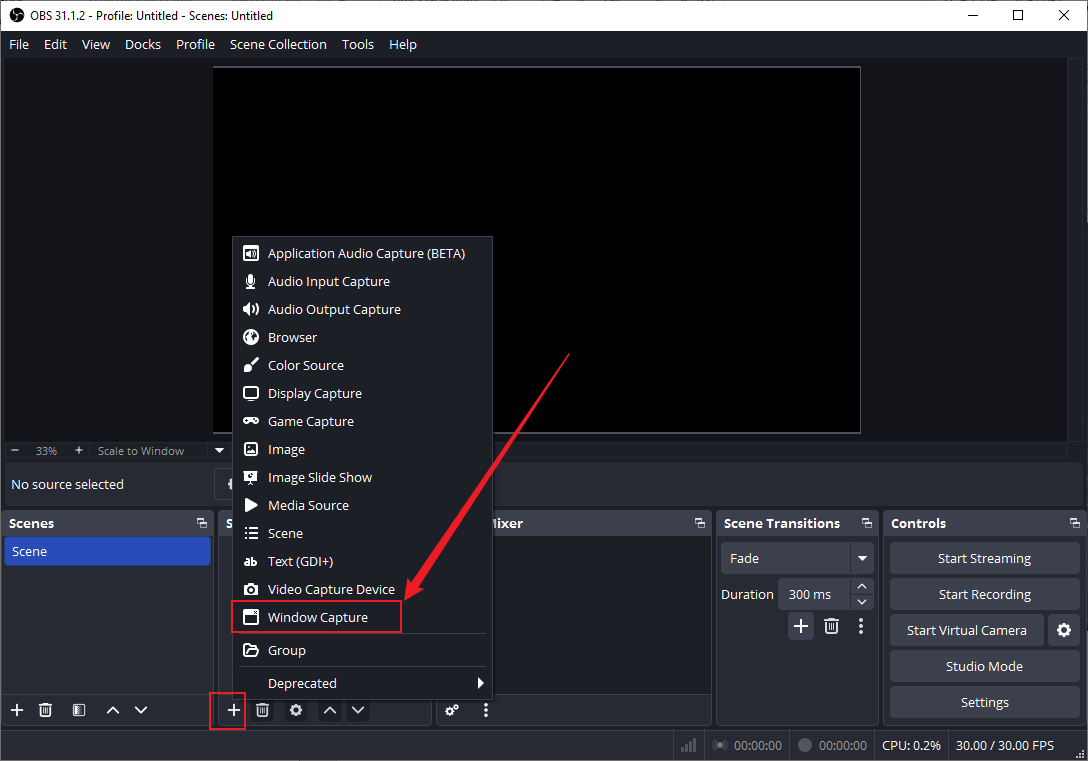Click Start Recording
Viewport: 1088px width, 761px height.
983,594
